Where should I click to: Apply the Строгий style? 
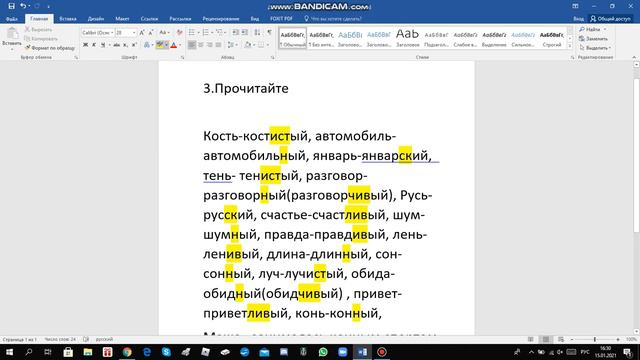[x=551, y=38]
